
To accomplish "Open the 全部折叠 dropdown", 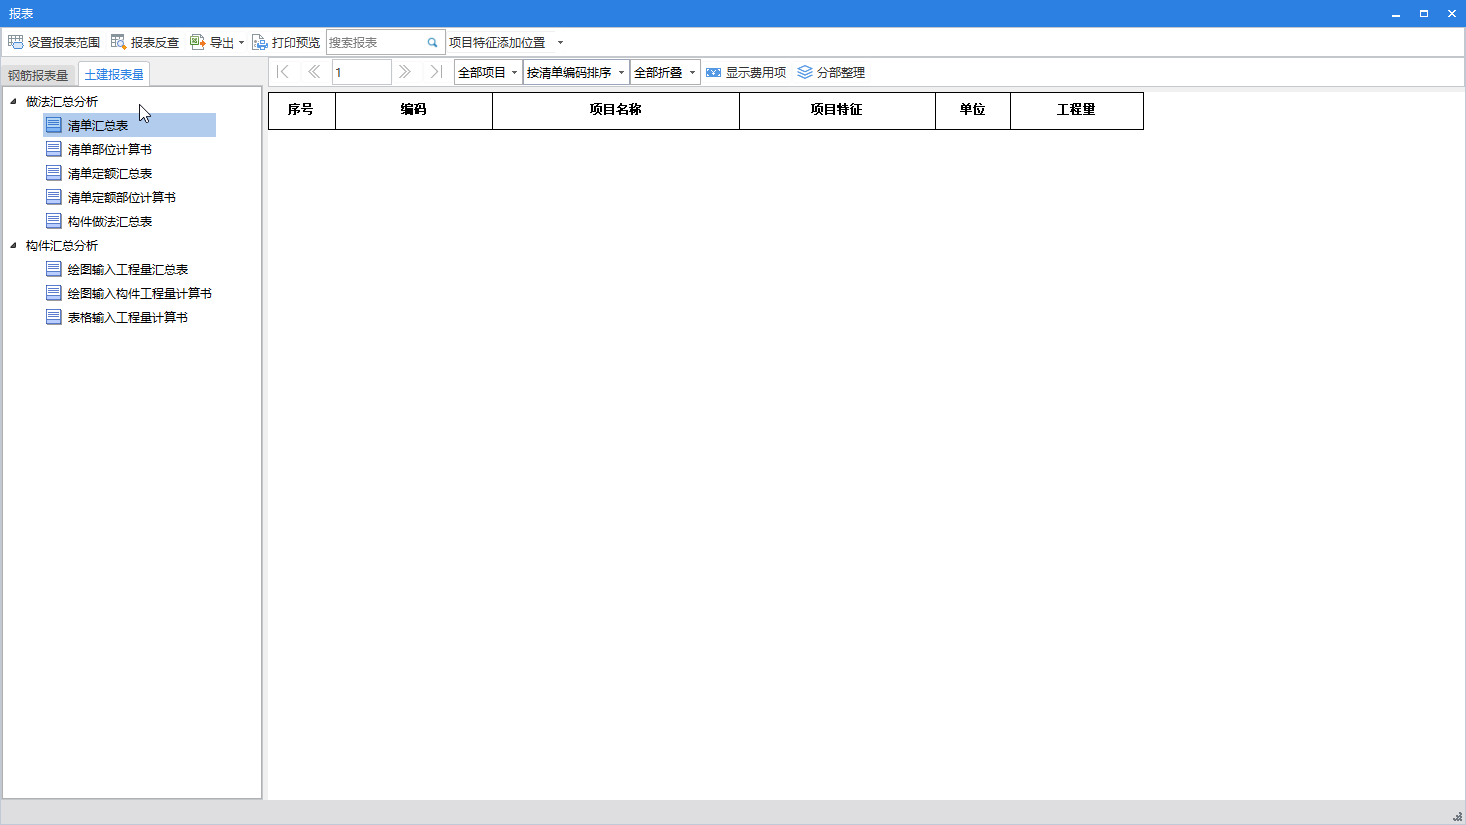I will 665,72.
